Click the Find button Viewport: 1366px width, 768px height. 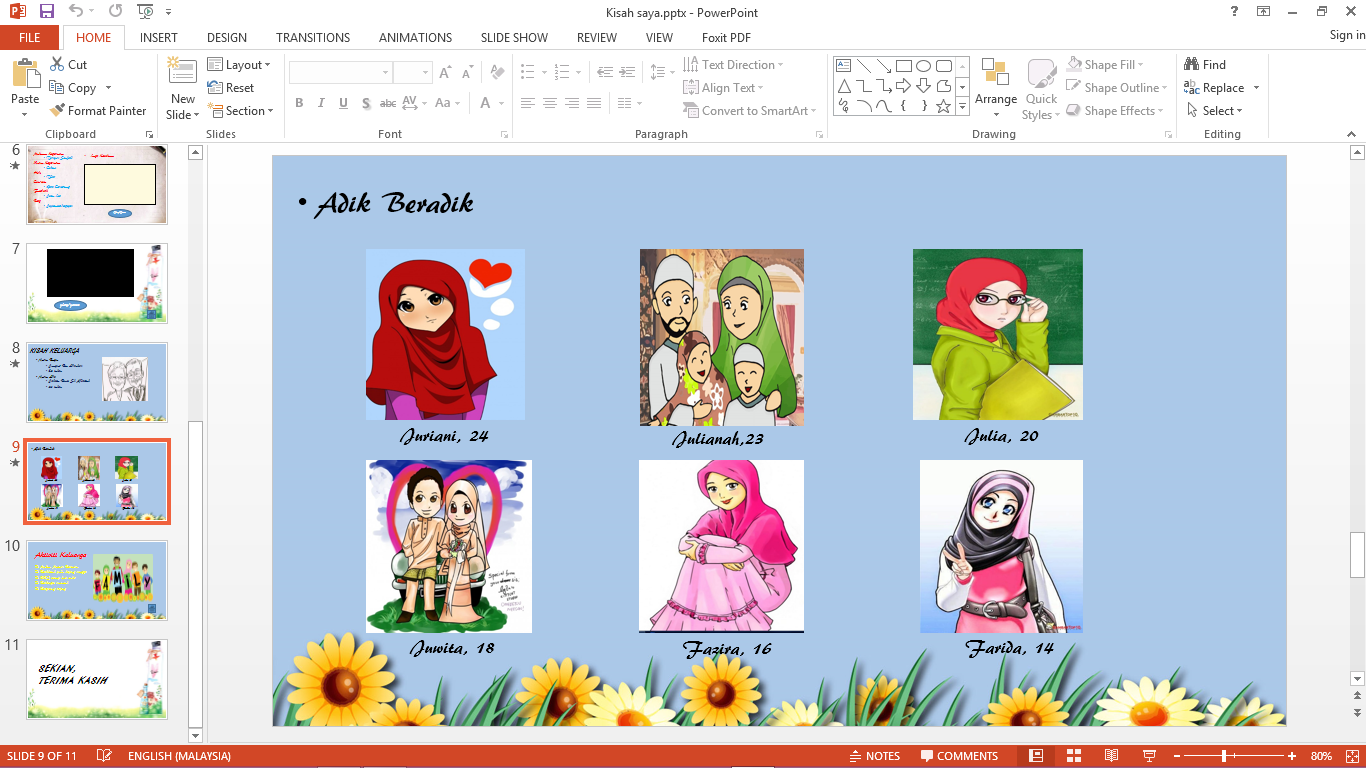[1205, 65]
